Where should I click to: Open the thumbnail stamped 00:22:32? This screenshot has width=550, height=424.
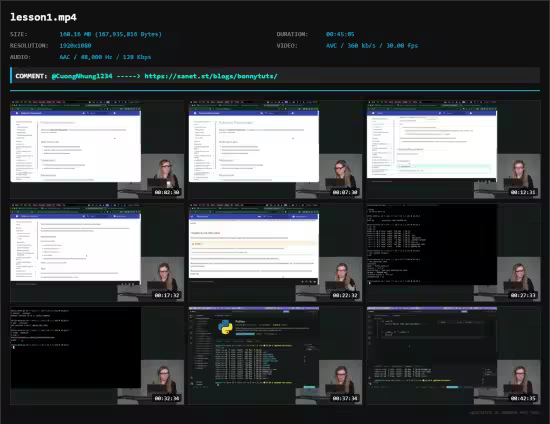tap(275, 253)
